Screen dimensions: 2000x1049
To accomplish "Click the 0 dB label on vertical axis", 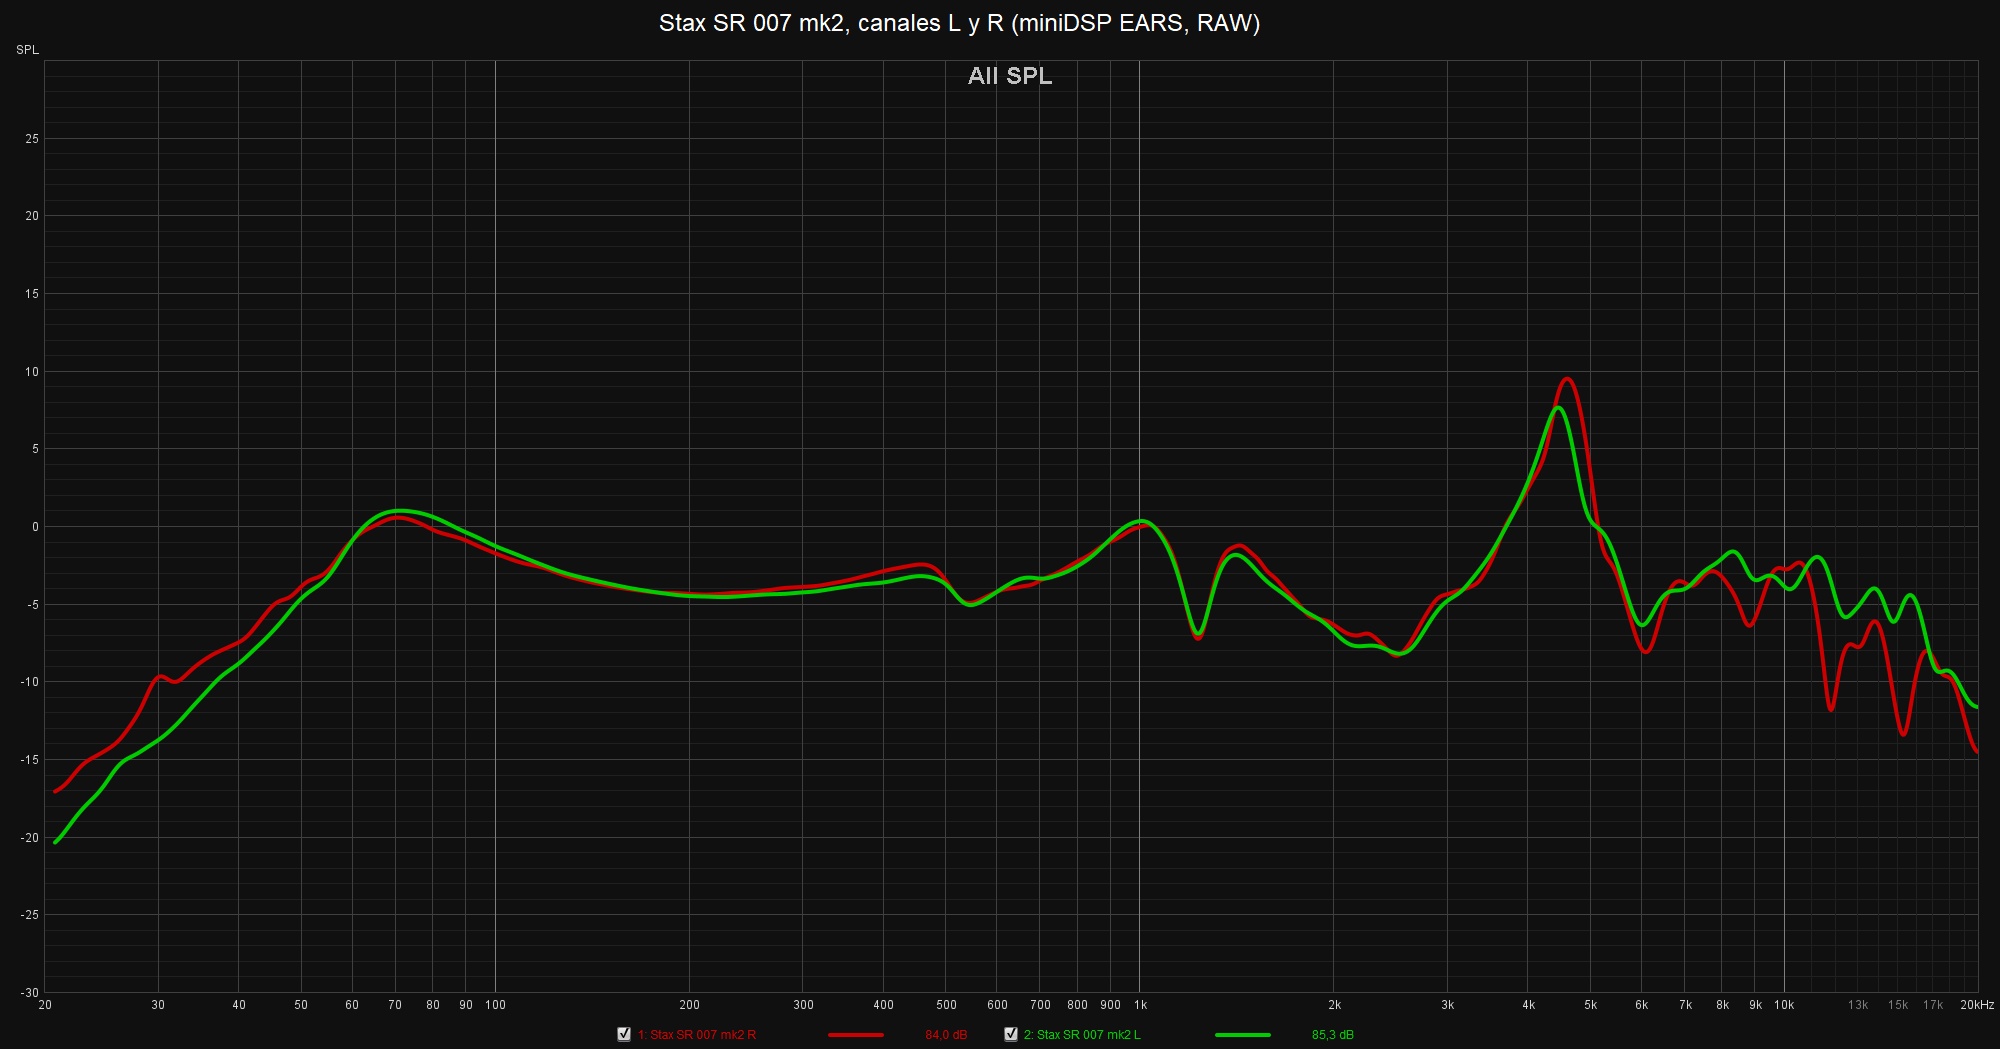I will 35,527.
